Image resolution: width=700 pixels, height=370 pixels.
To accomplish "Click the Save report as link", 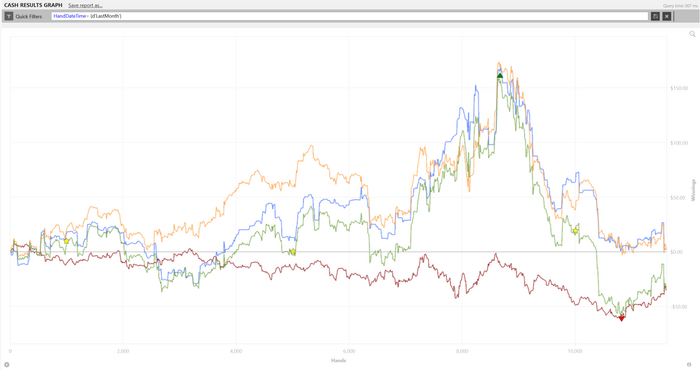I will coord(85,5).
